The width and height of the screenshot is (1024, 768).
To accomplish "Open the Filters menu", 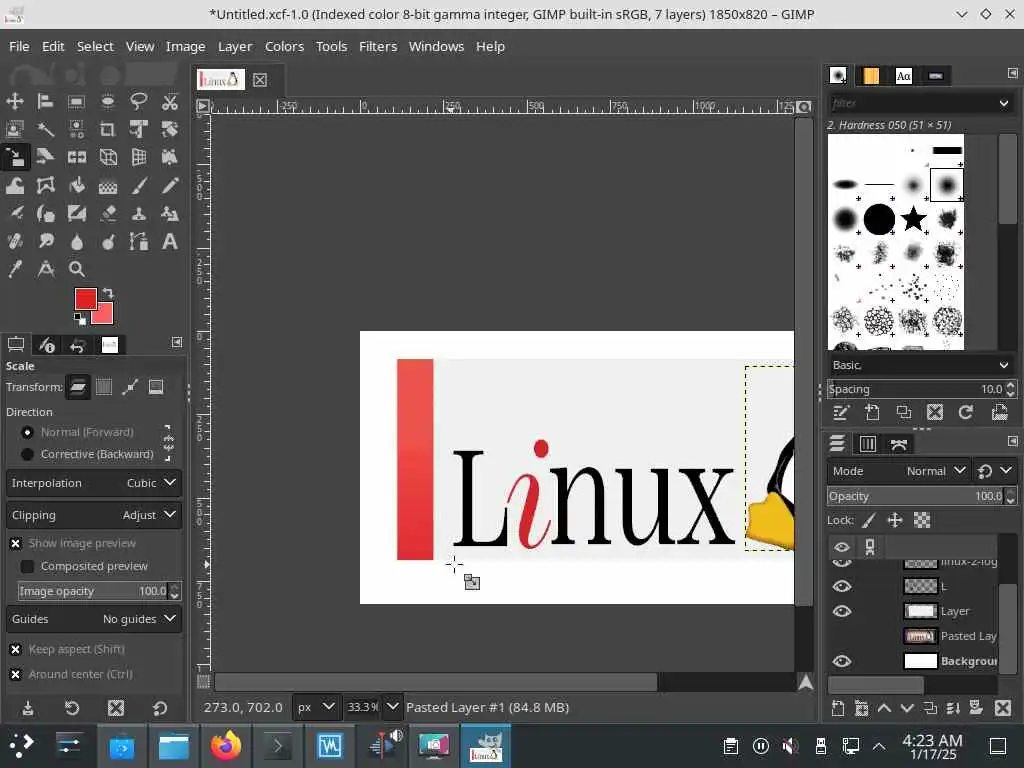I will pyautogui.click(x=377, y=46).
